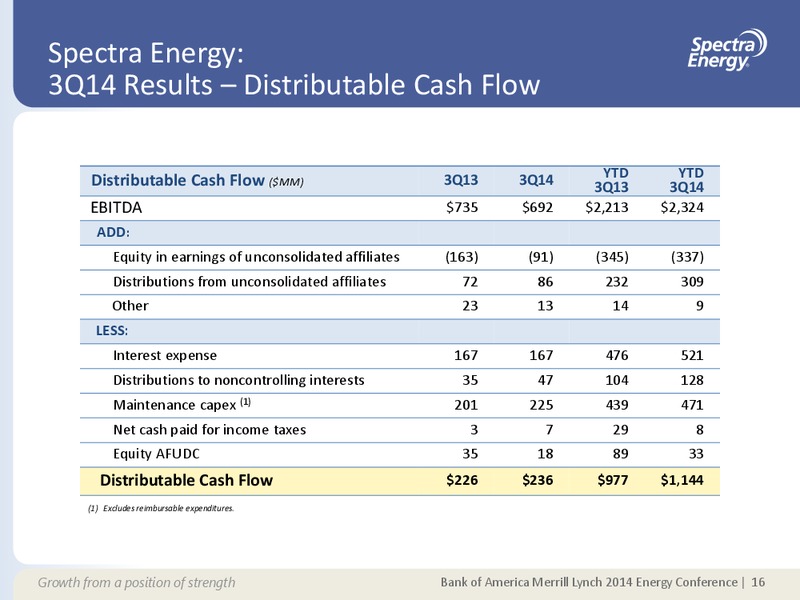Select the '201' maintenance capex cell

pyautogui.click(x=466, y=405)
